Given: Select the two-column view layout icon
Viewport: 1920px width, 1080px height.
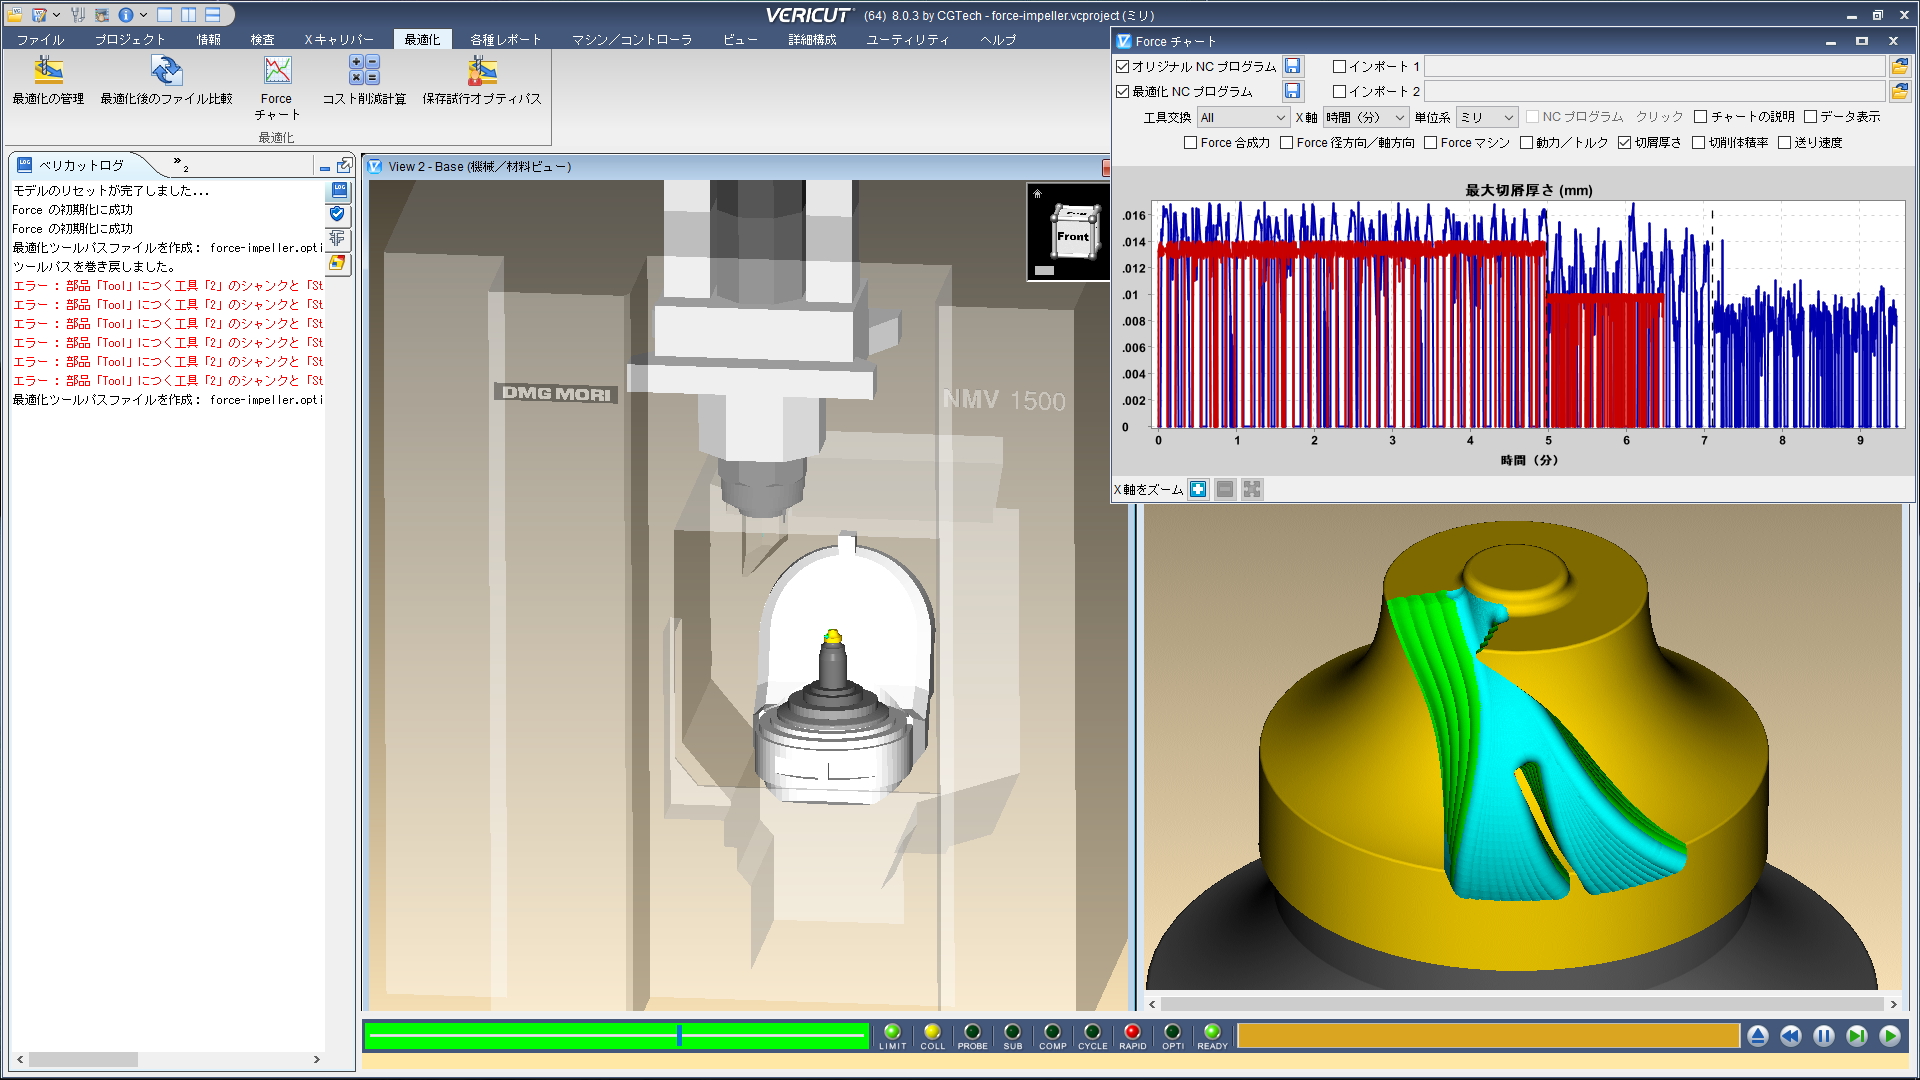Looking at the screenshot, I should point(189,15).
